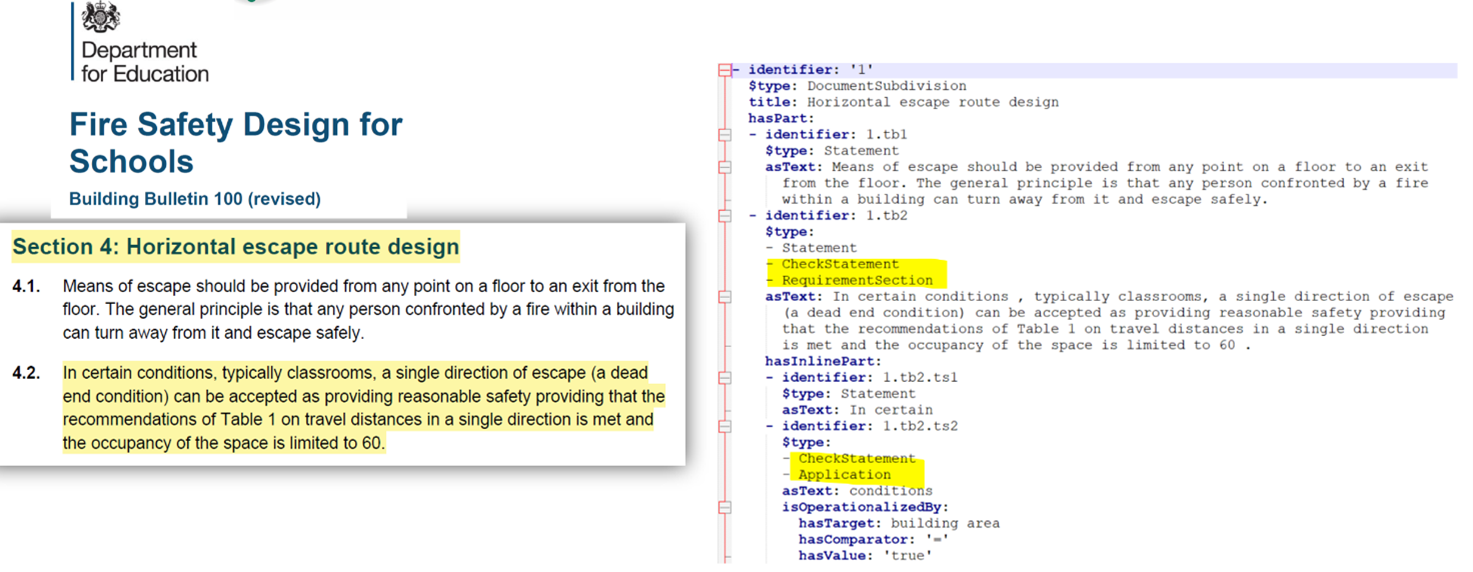Click the Department for Education royal crest logo
Image resolution: width=1473 pixels, height=572 pixels.
[x=101, y=17]
